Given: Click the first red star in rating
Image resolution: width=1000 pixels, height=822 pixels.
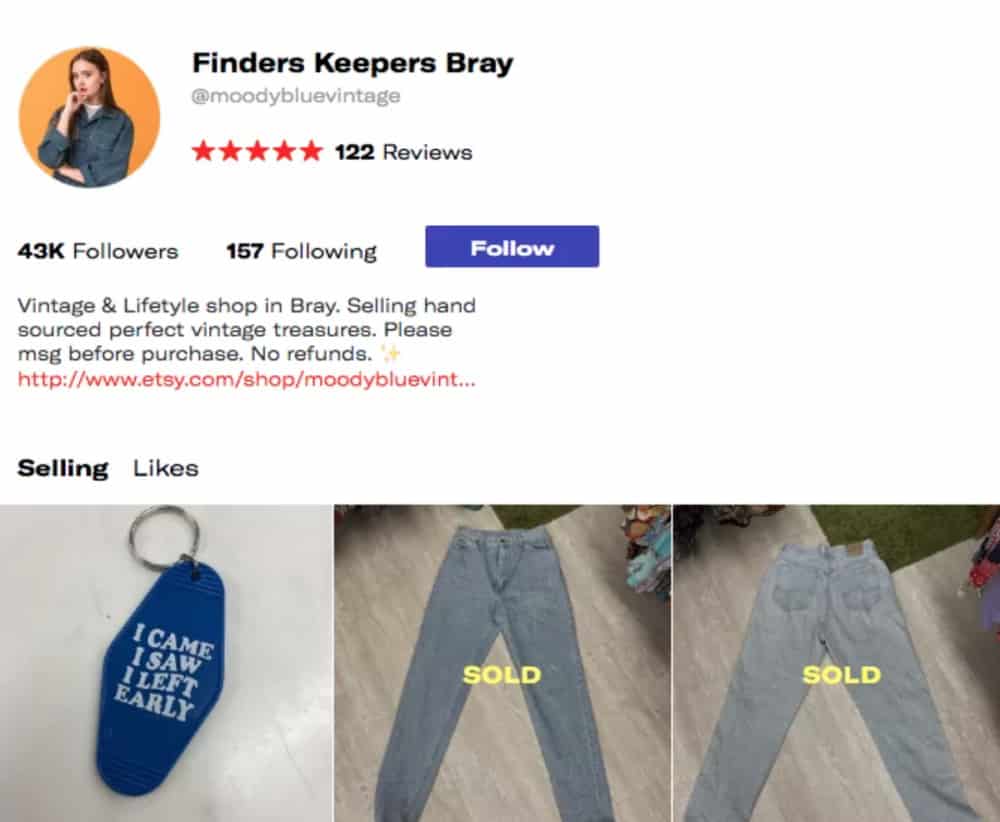Looking at the screenshot, I should pyautogui.click(x=203, y=152).
